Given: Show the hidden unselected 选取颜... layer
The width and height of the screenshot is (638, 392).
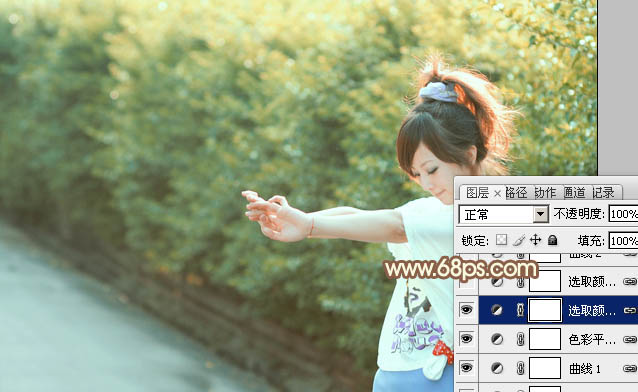Looking at the screenshot, I should click(x=466, y=281).
